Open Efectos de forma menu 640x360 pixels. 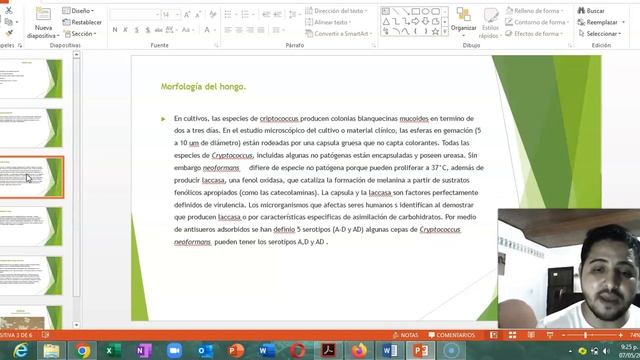tap(534, 33)
